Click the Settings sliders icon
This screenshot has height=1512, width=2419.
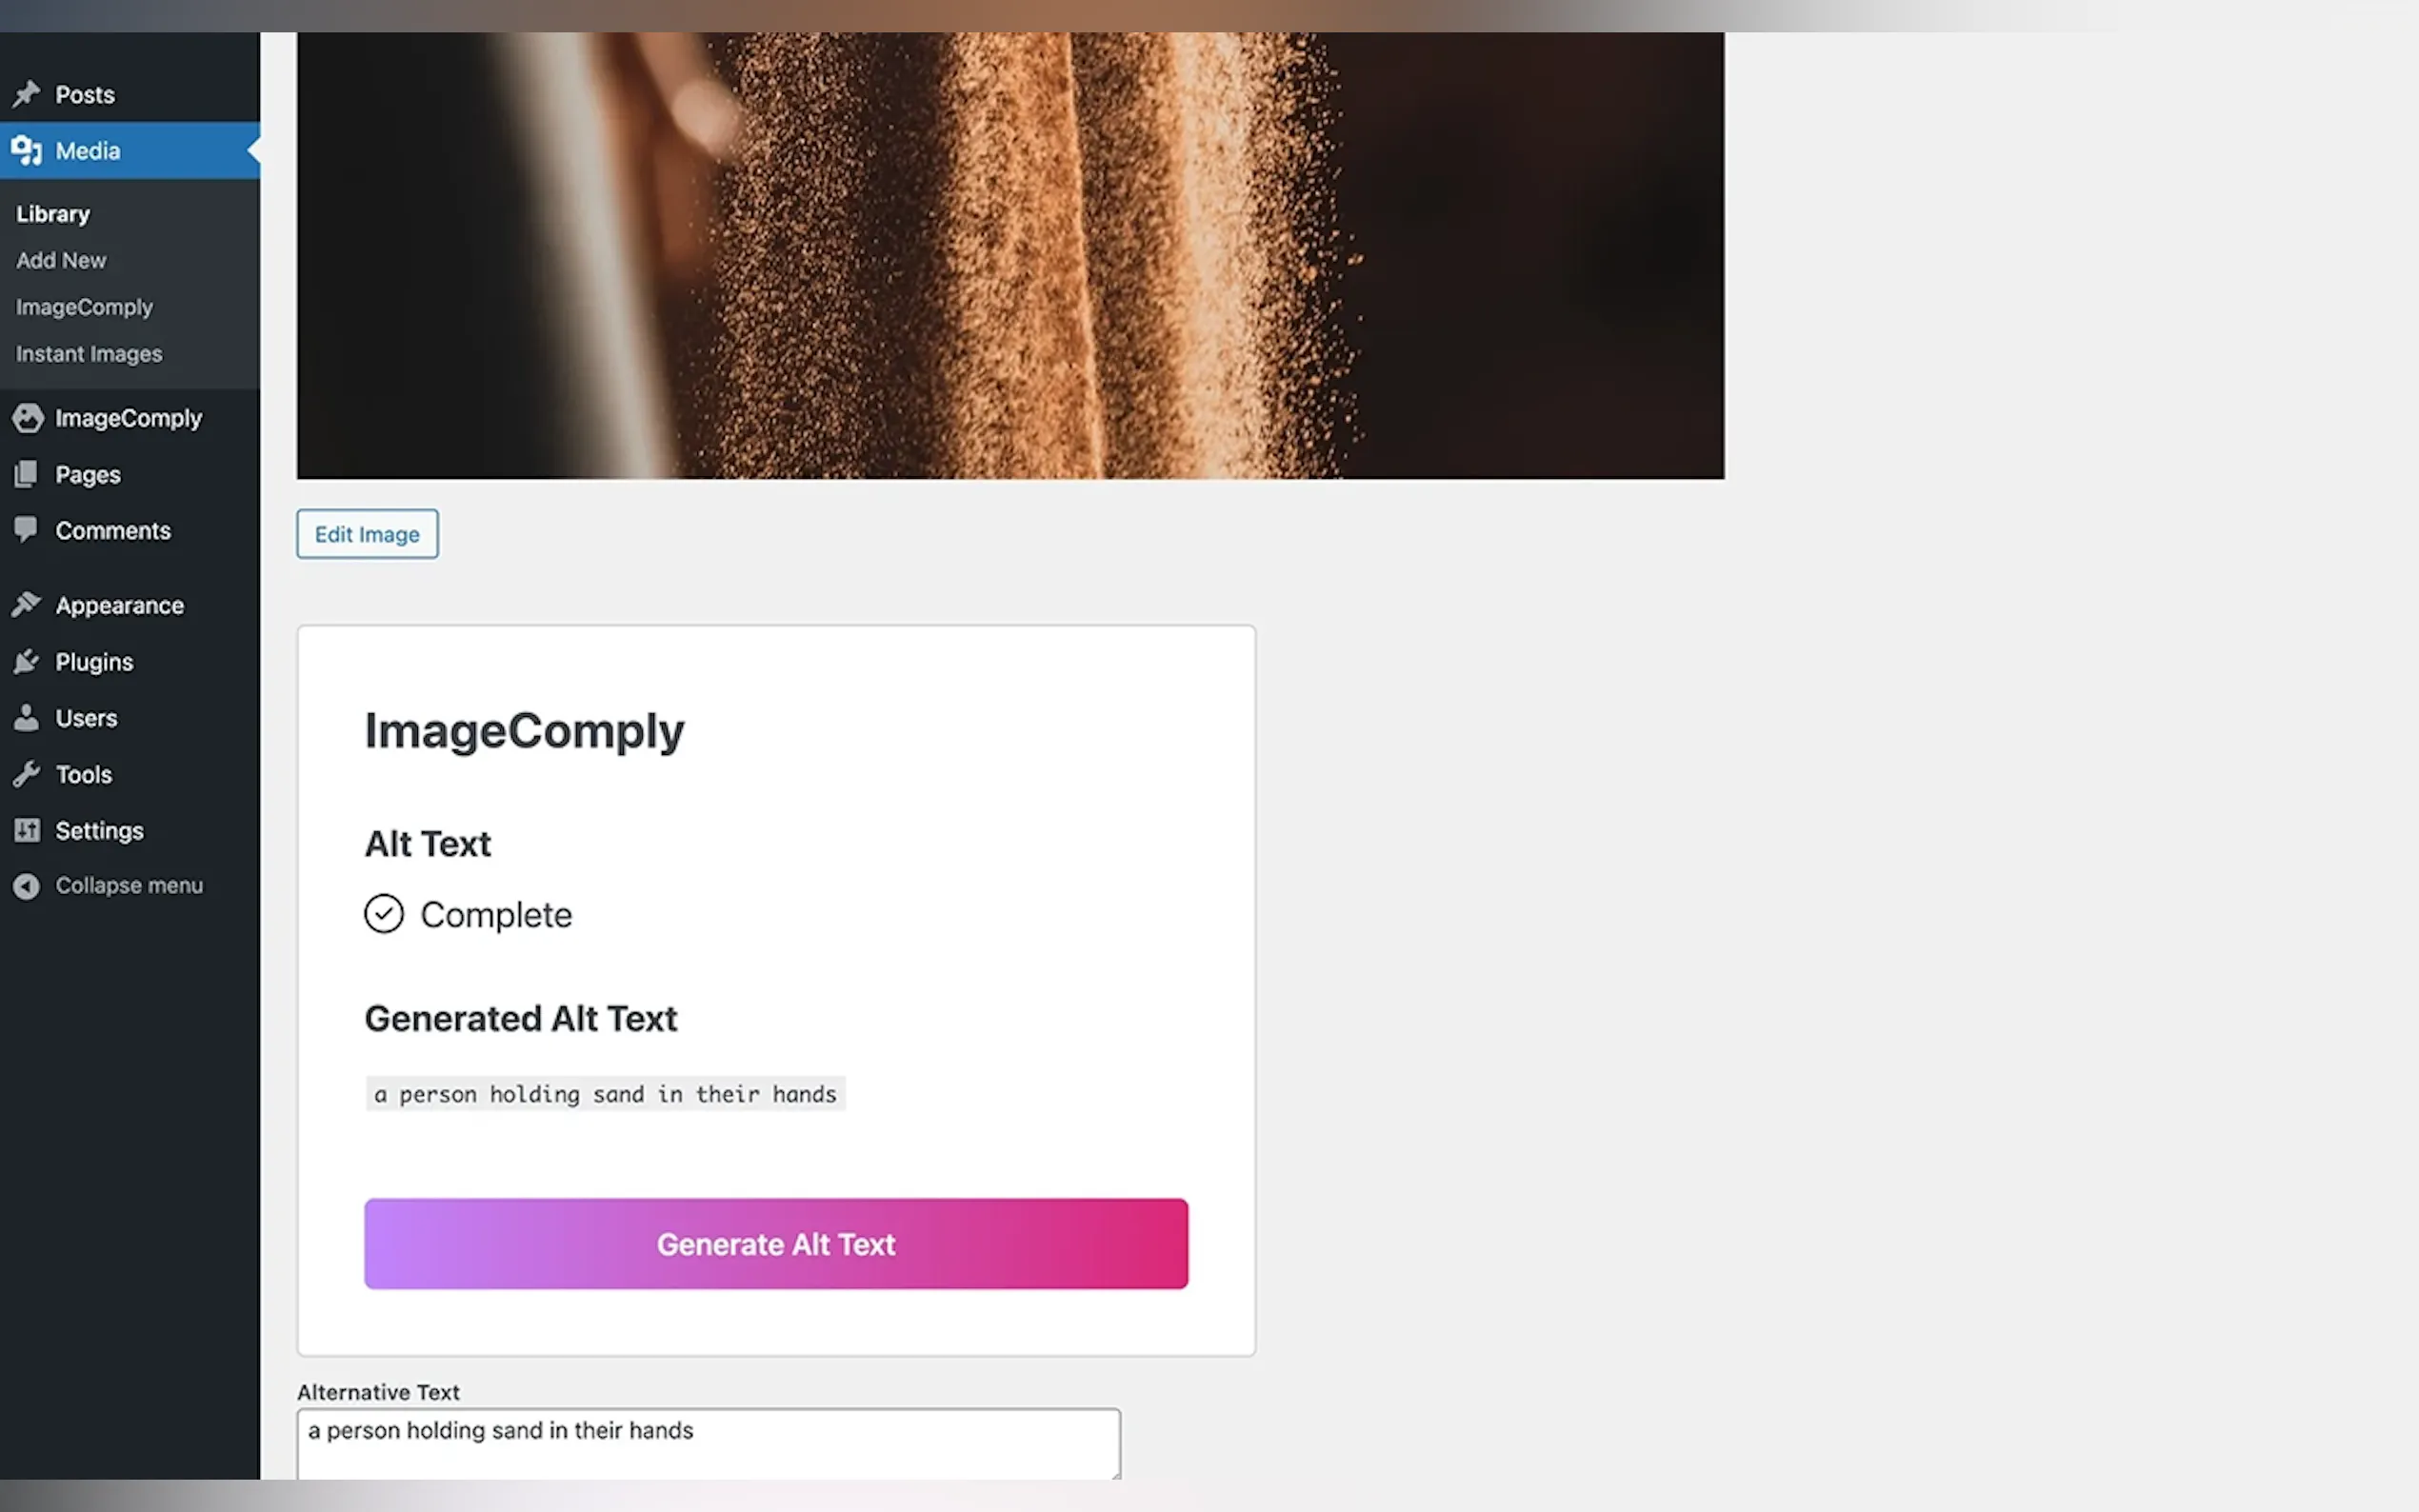coord(27,830)
